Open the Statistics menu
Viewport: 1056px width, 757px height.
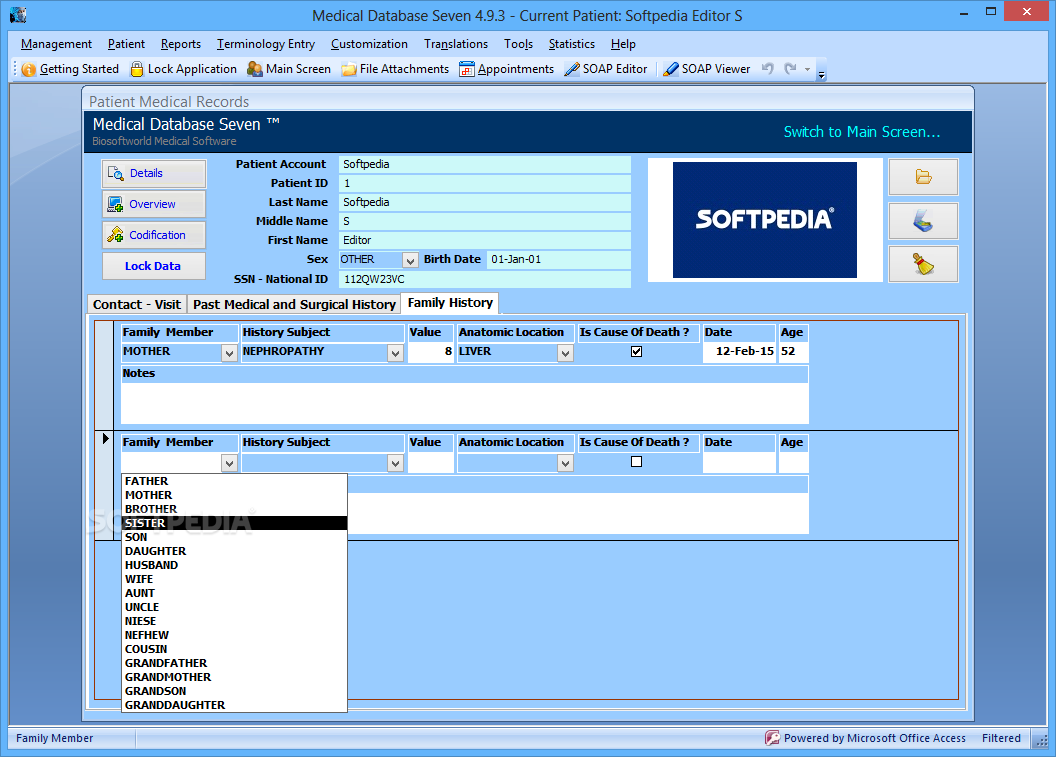point(572,44)
